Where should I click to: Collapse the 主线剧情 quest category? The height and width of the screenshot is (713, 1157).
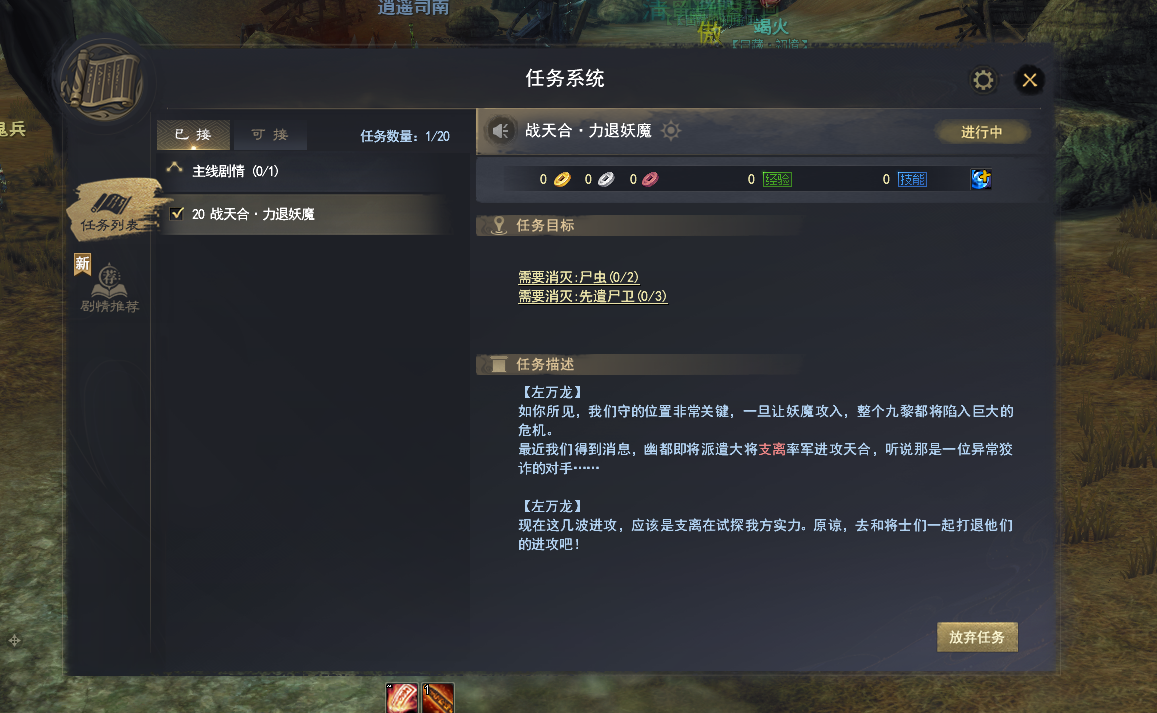point(174,169)
